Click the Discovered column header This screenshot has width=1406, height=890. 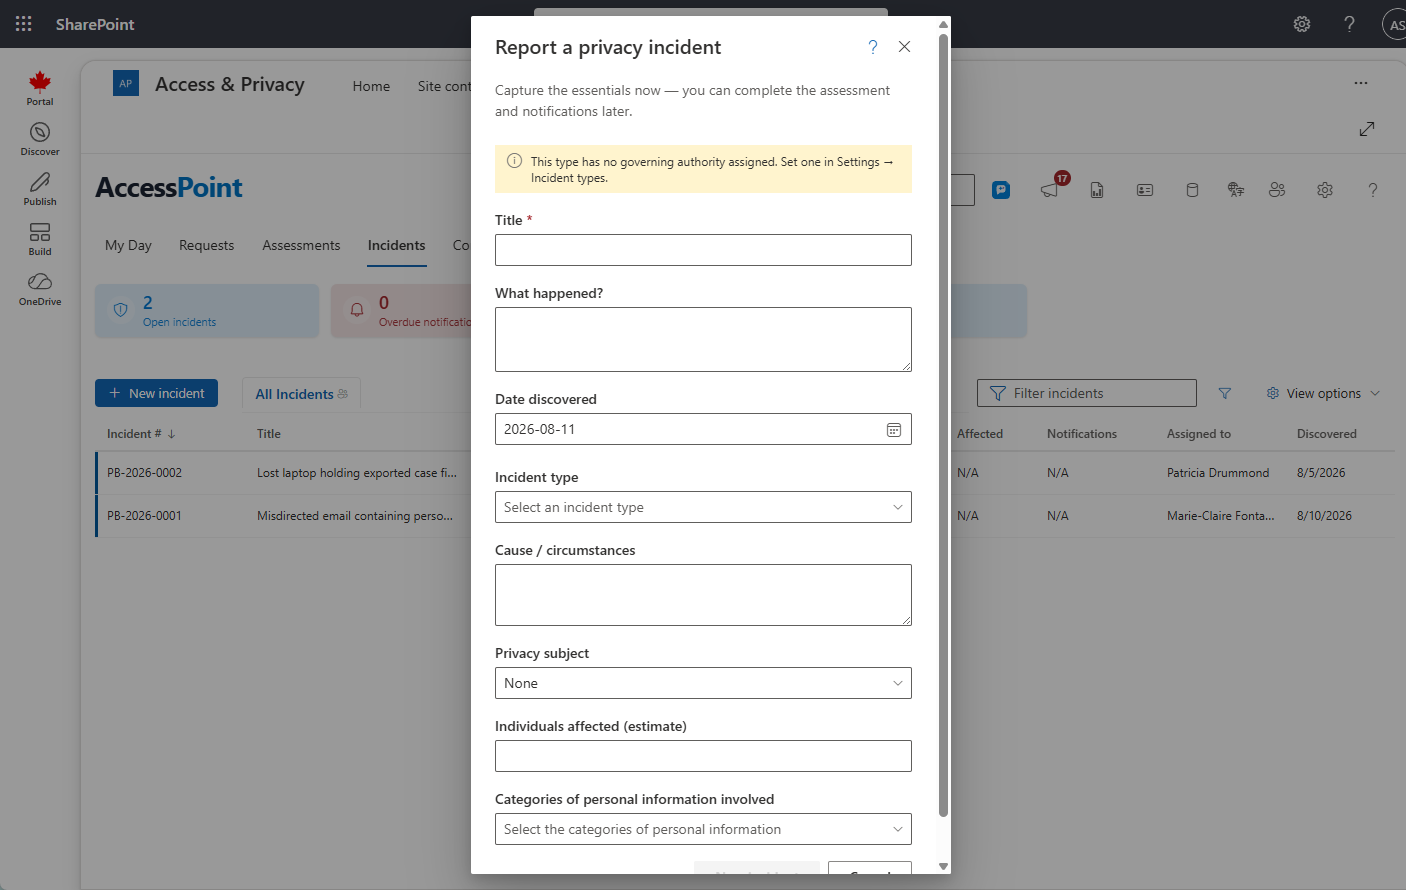1327,434
